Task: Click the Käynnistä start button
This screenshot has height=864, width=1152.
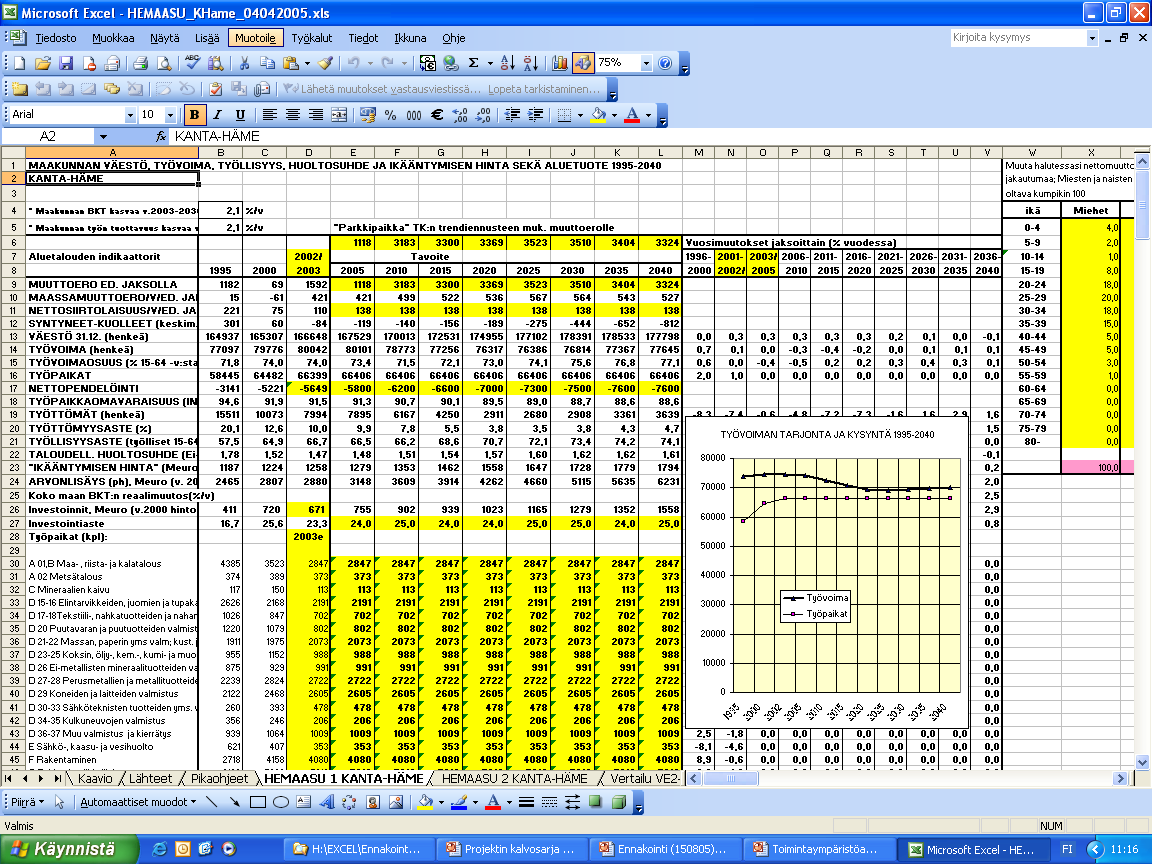Action: (x=68, y=849)
